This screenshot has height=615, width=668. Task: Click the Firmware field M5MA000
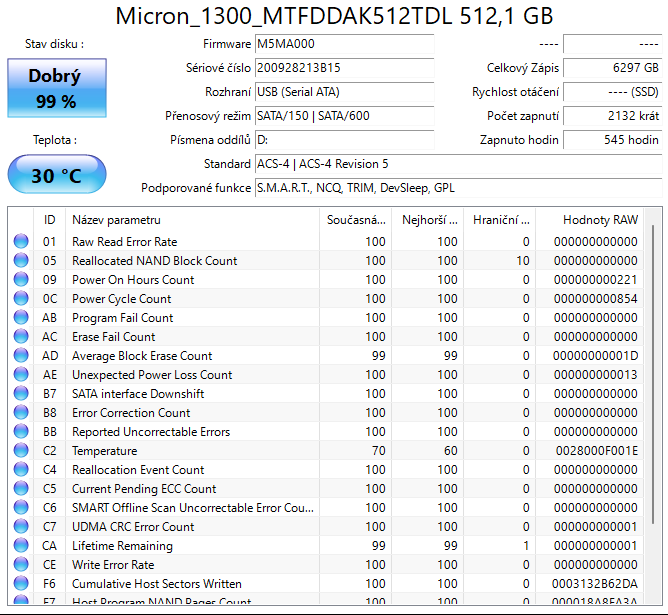coord(344,44)
